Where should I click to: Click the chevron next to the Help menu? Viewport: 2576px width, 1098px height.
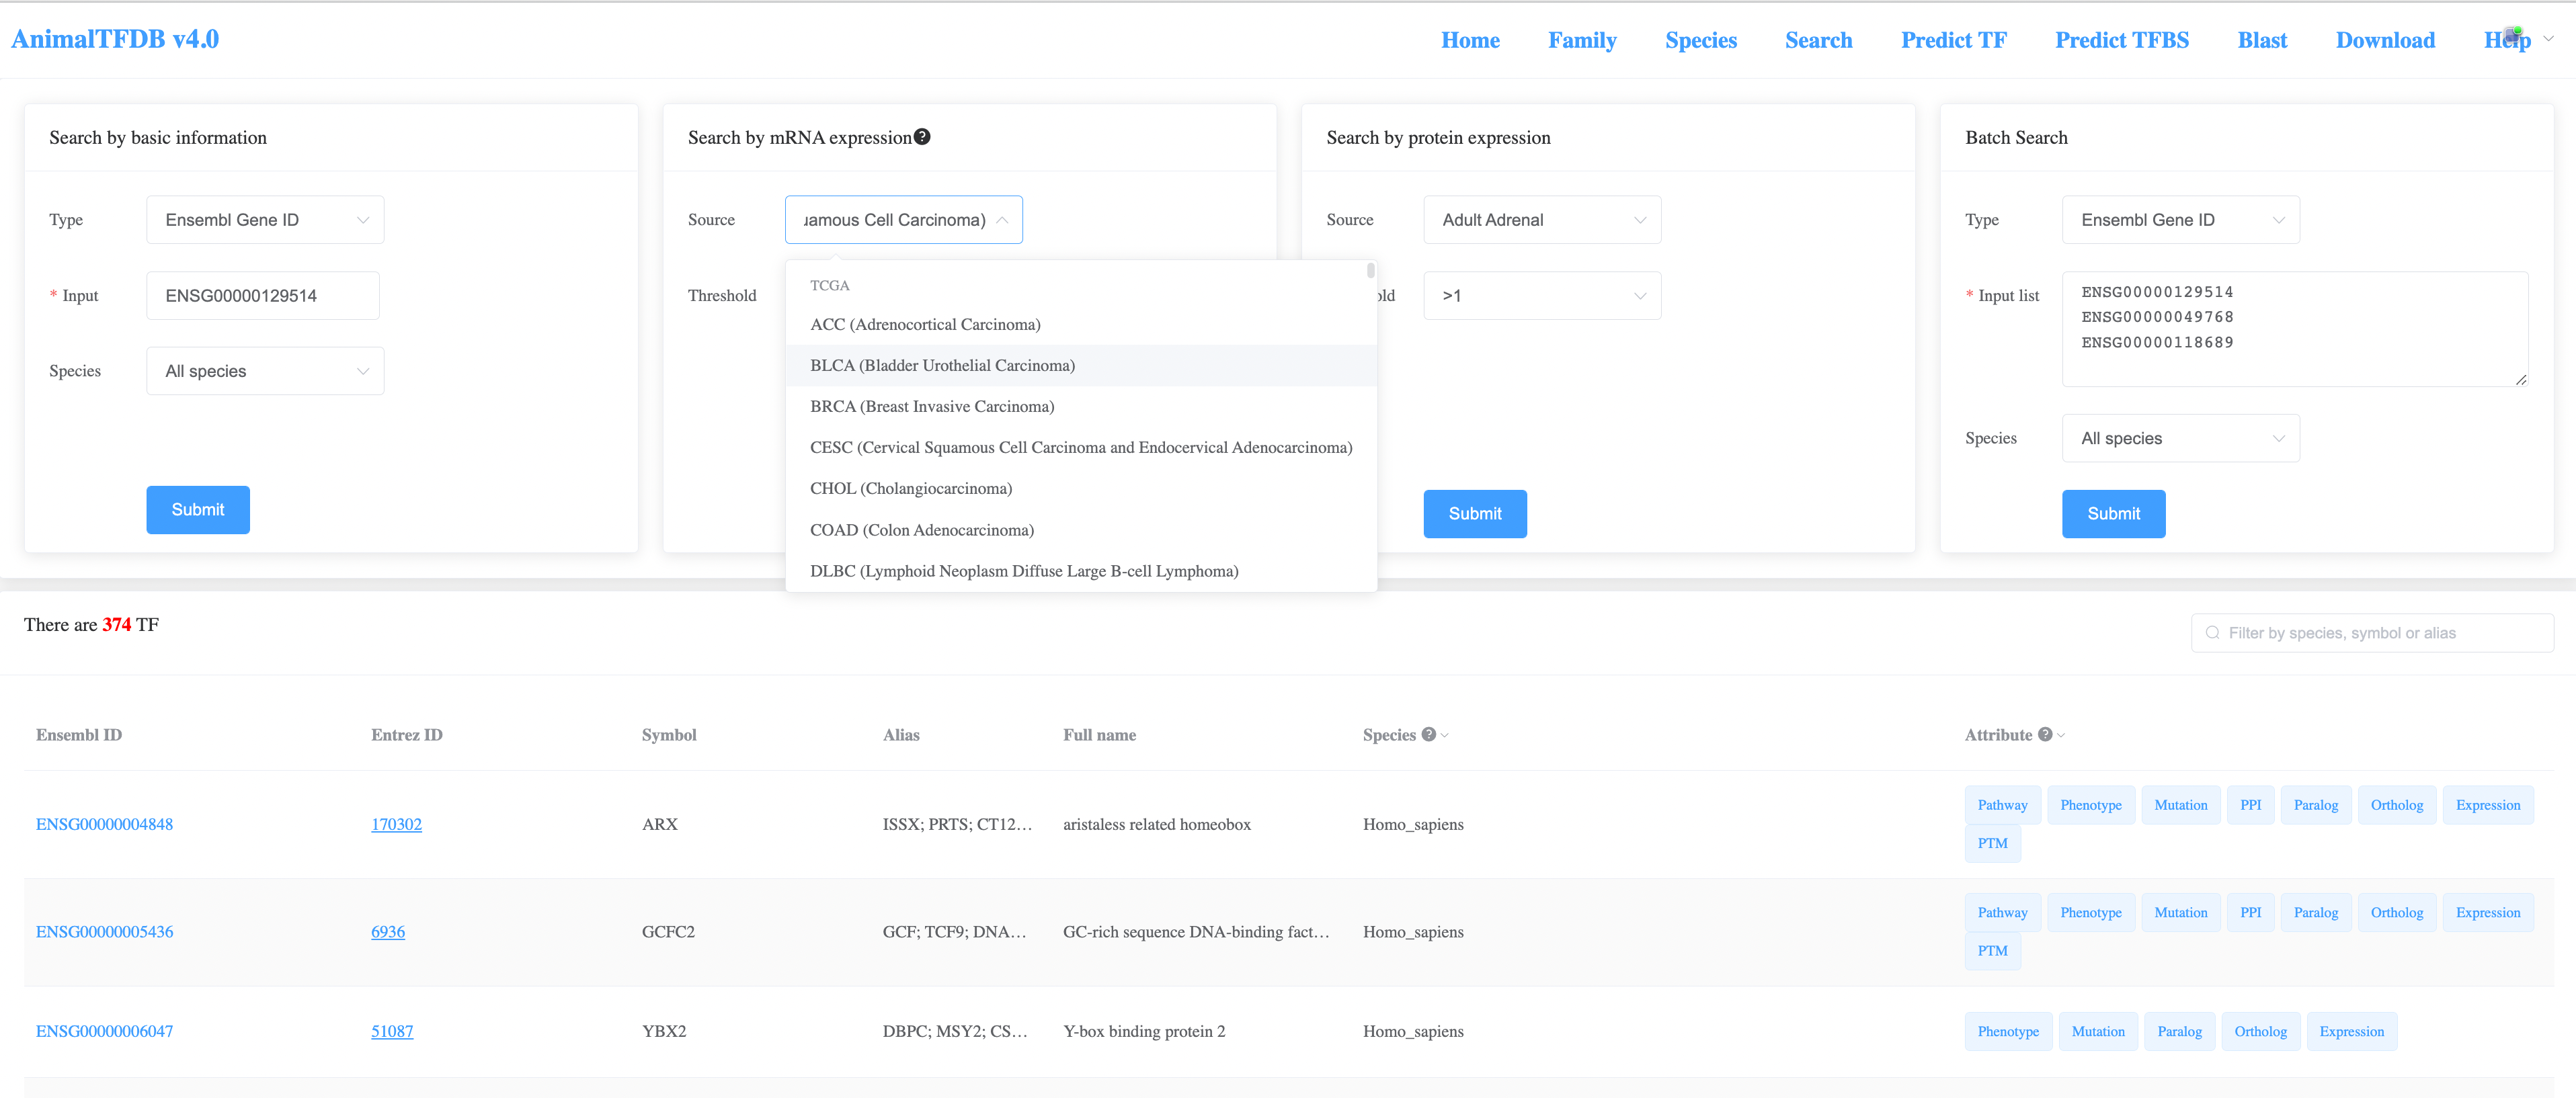(x=2548, y=39)
